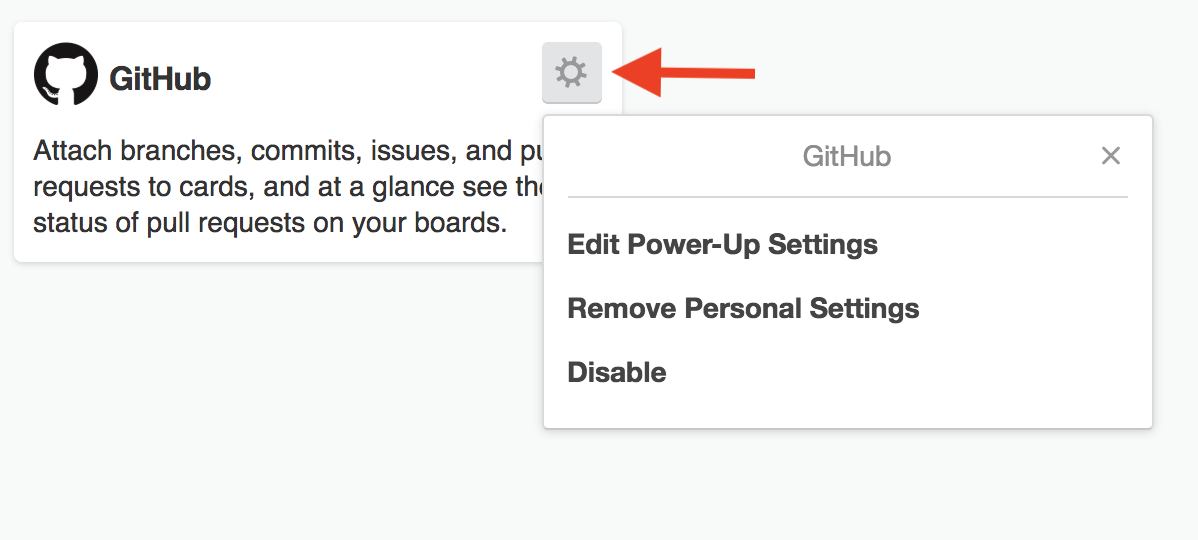
Task: Disable the GitHub Power-Up
Action: tap(617, 373)
